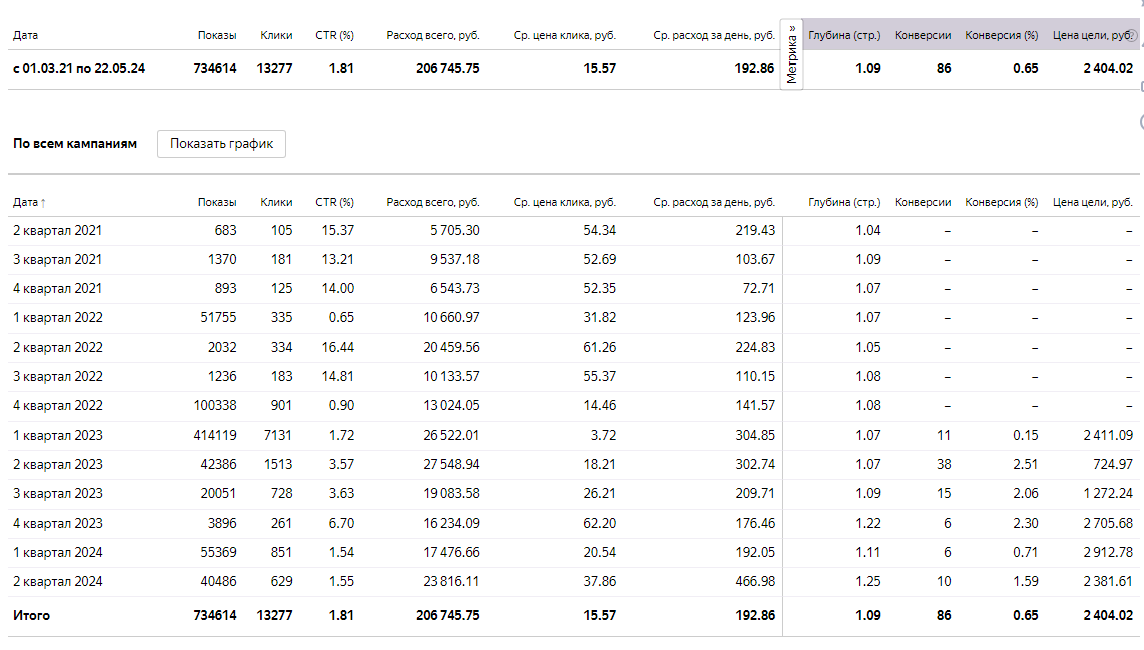Sort quarterly table by "Показы" column header
This screenshot has height=650, width=1144.
(x=217, y=202)
